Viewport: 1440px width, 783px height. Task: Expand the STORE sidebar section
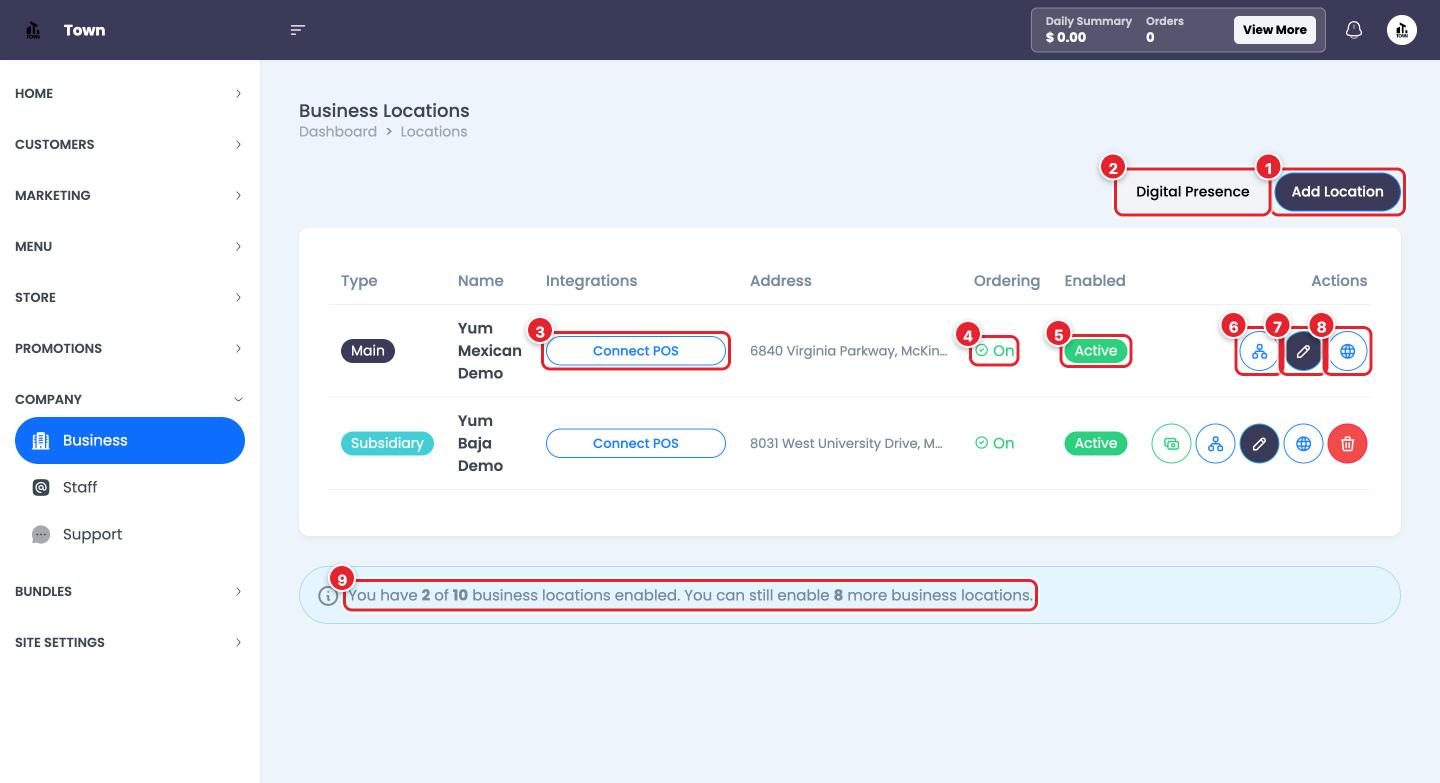[129, 297]
